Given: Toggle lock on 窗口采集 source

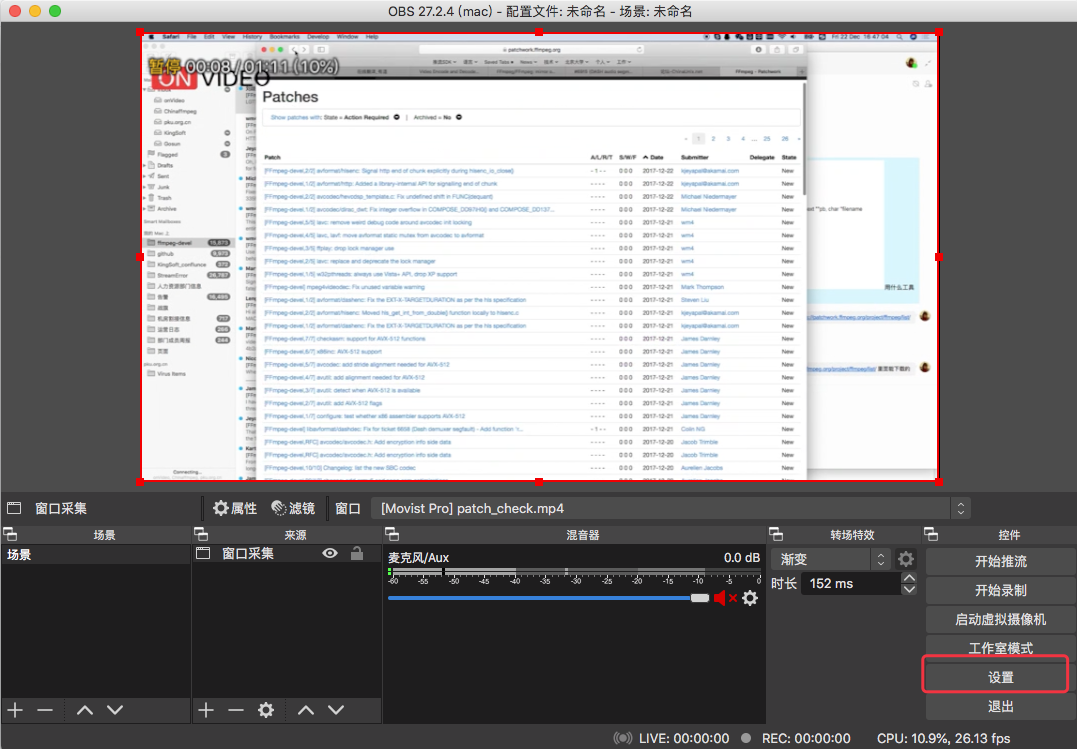Looking at the screenshot, I should click(x=356, y=553).
